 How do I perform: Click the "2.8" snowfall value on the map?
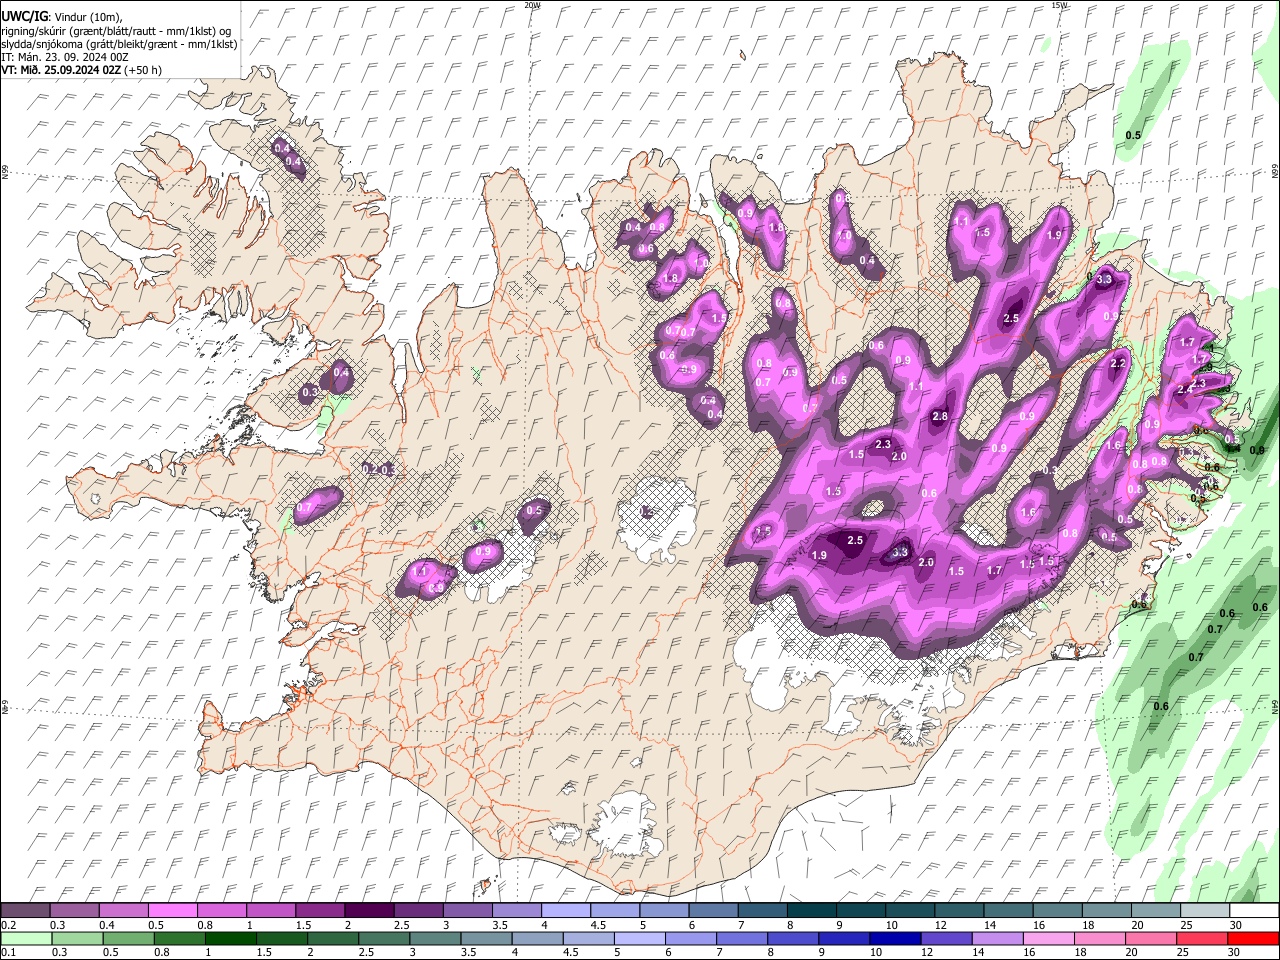coord(939,416)
